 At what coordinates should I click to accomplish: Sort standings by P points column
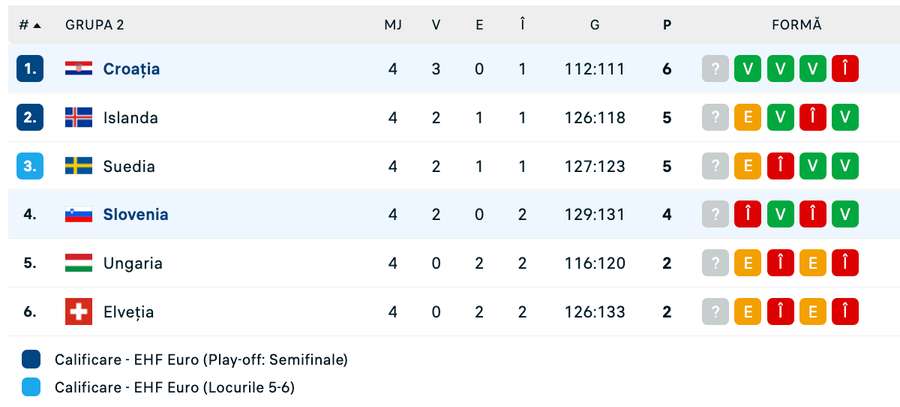[x=667, y=25]
